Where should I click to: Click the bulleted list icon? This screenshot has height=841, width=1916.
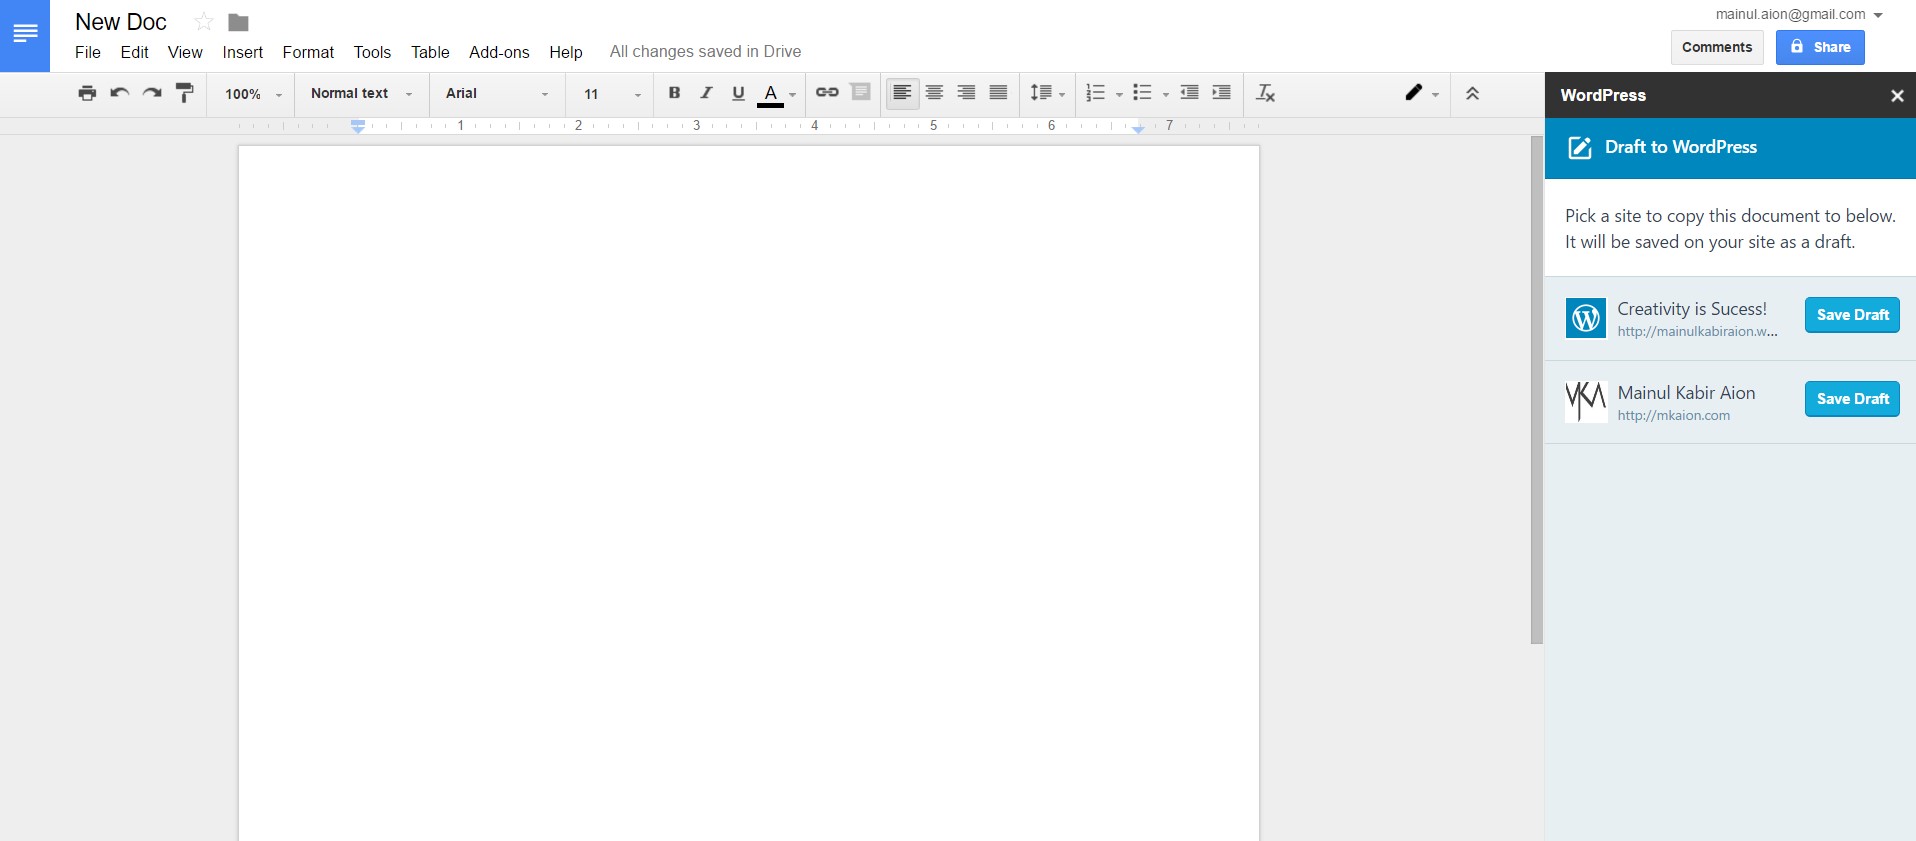[x=1142, y=93]
